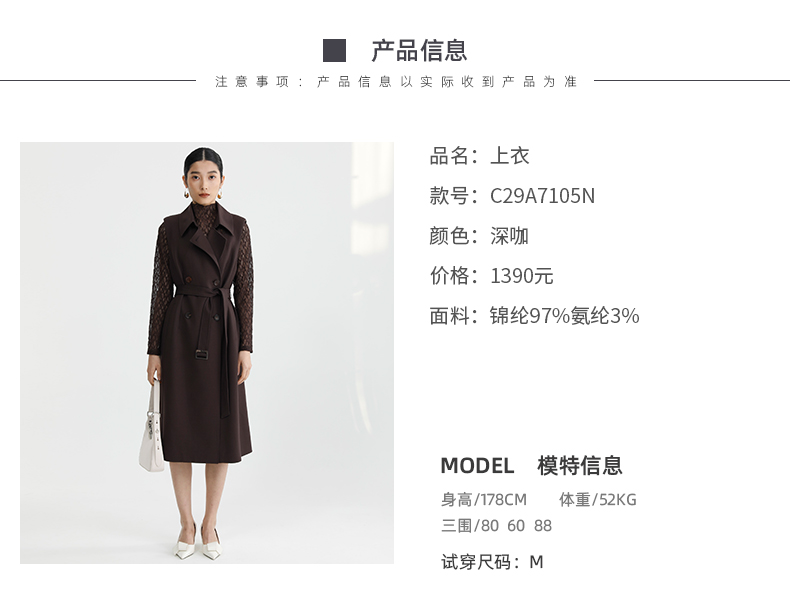
Task: Click the 品名 上衣 line
Action: (479, 156)
